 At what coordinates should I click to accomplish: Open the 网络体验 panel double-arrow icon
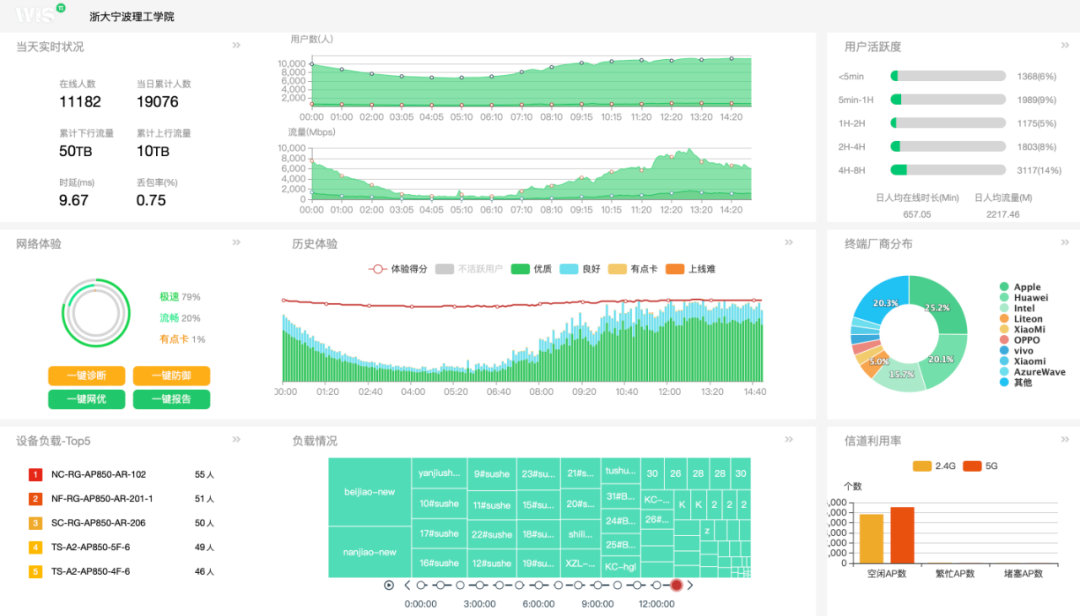(x=237, y=242)
